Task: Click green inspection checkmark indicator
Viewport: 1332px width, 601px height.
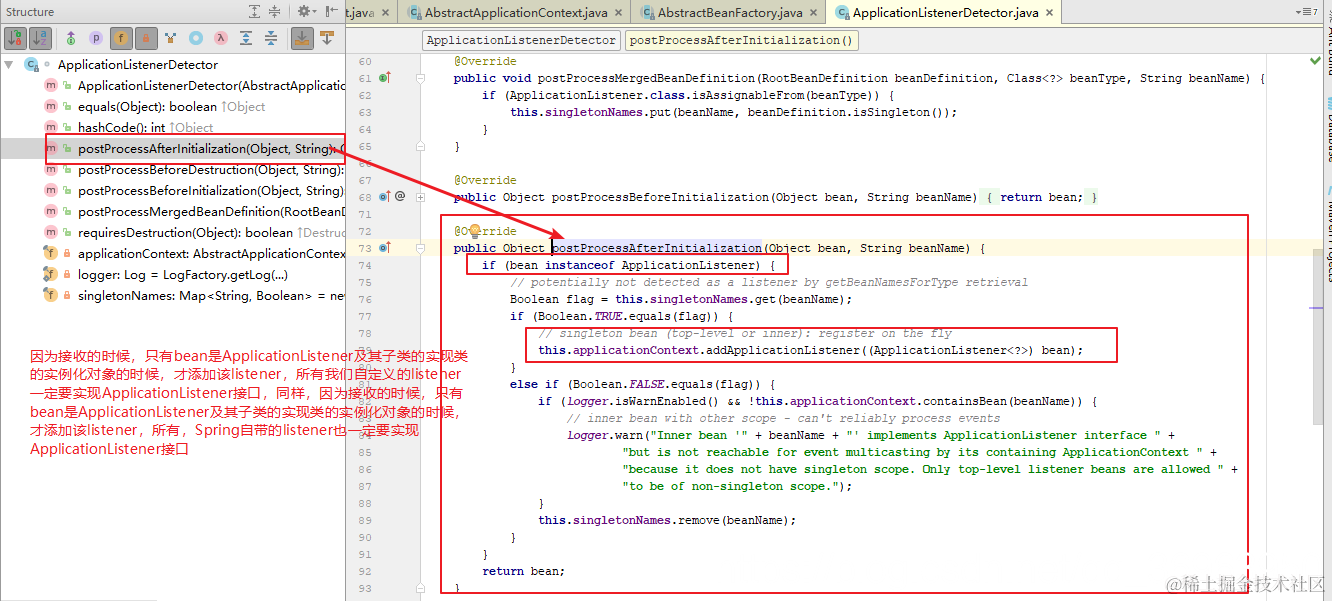Action: 1315,61
